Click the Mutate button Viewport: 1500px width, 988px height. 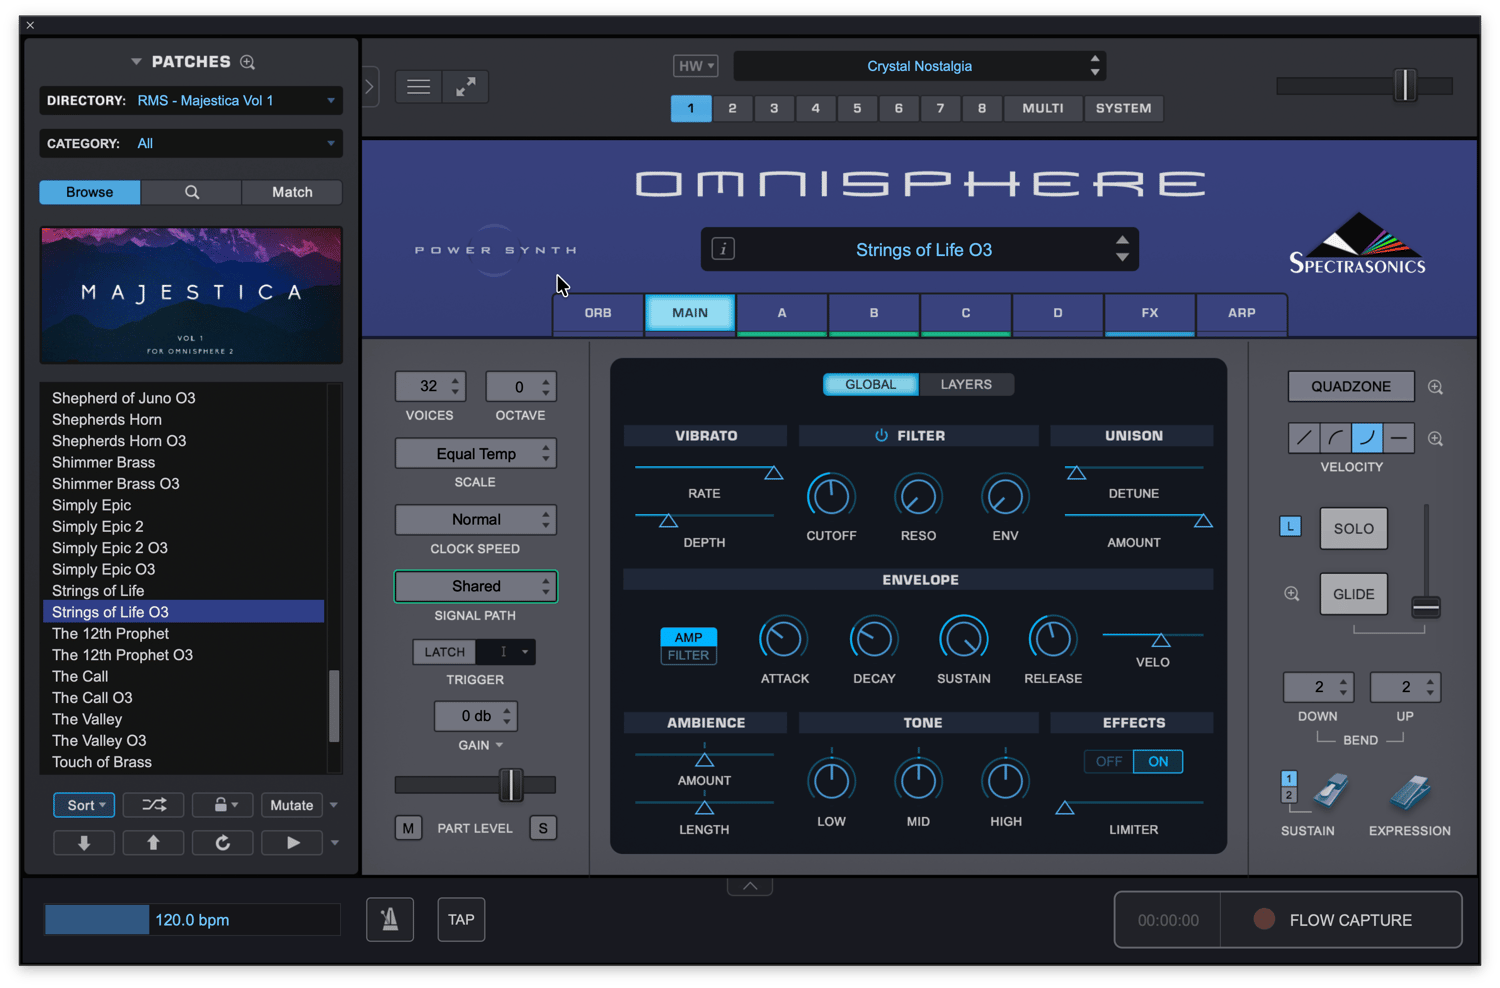coord(292,805)
